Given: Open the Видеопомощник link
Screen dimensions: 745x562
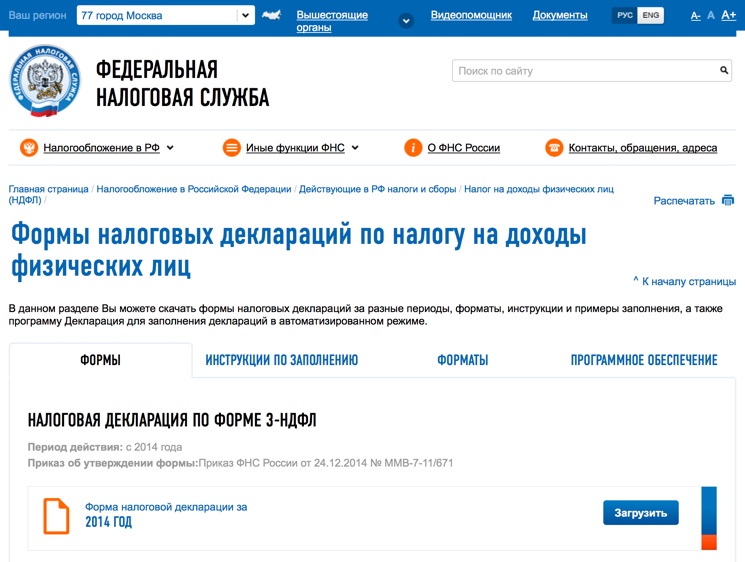Looking at the screenshot, I should [471, 15].
